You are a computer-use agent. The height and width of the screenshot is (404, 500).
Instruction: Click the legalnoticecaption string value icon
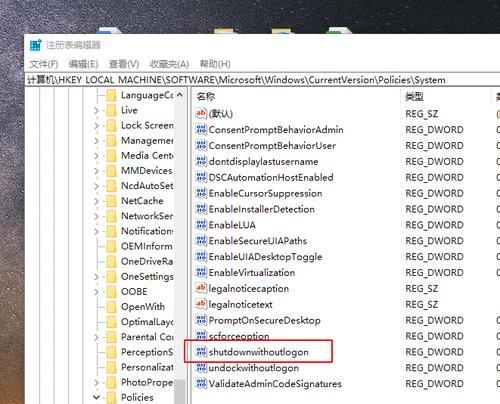pos(201,288)
